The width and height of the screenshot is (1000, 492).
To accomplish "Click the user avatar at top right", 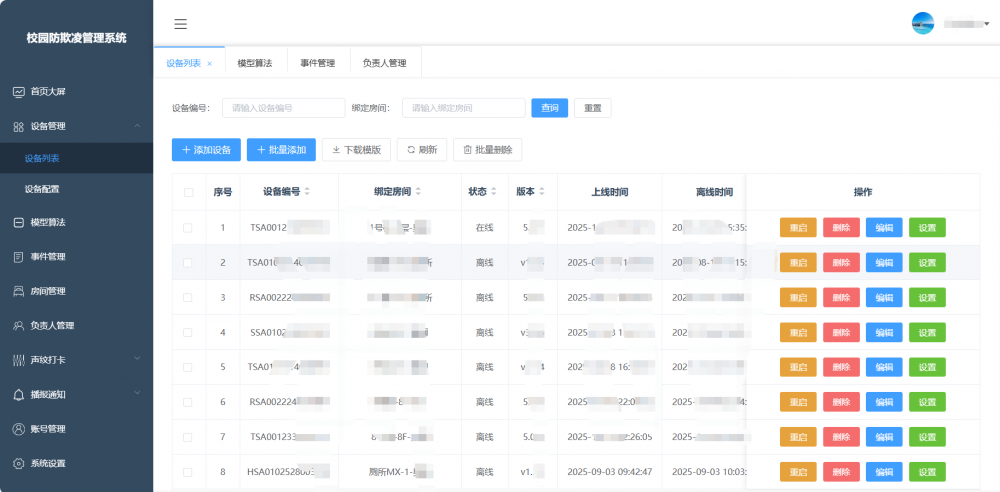I will pyautogui.click(x=923, y=23).
